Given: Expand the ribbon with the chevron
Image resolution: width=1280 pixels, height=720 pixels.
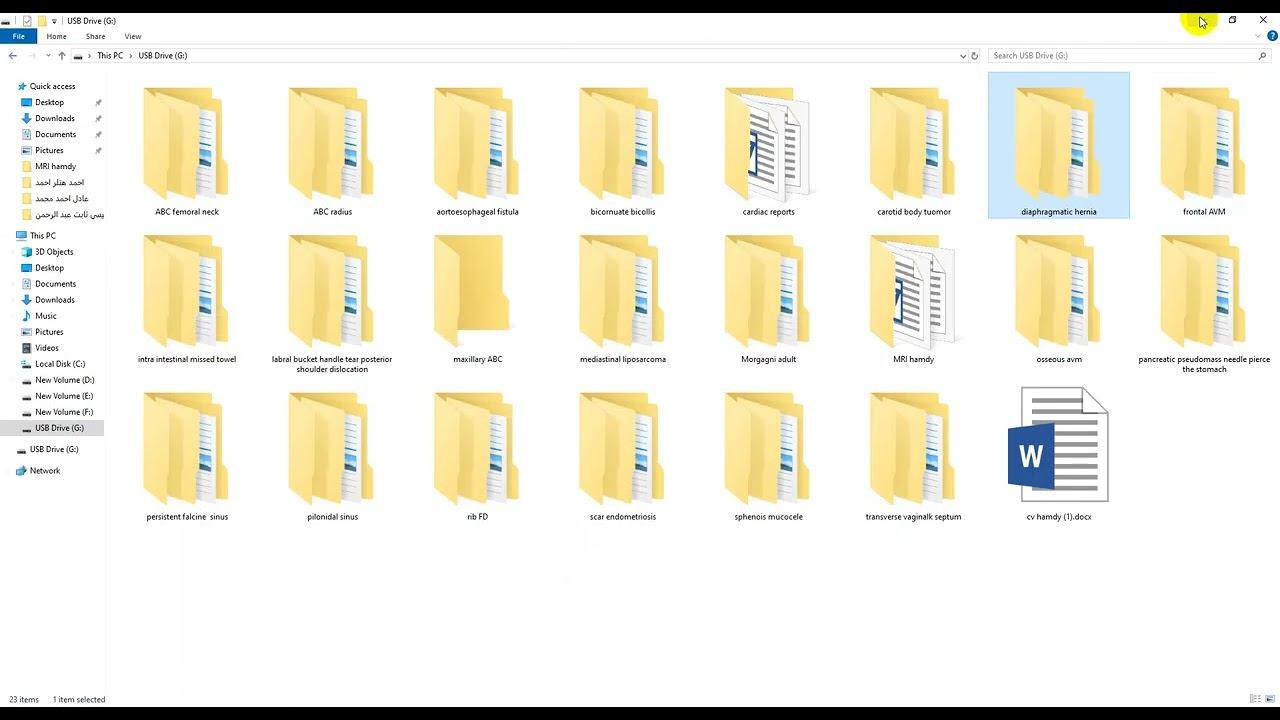Looking at the screenshot, I should pyautogui.click(x=1259, y=36).
